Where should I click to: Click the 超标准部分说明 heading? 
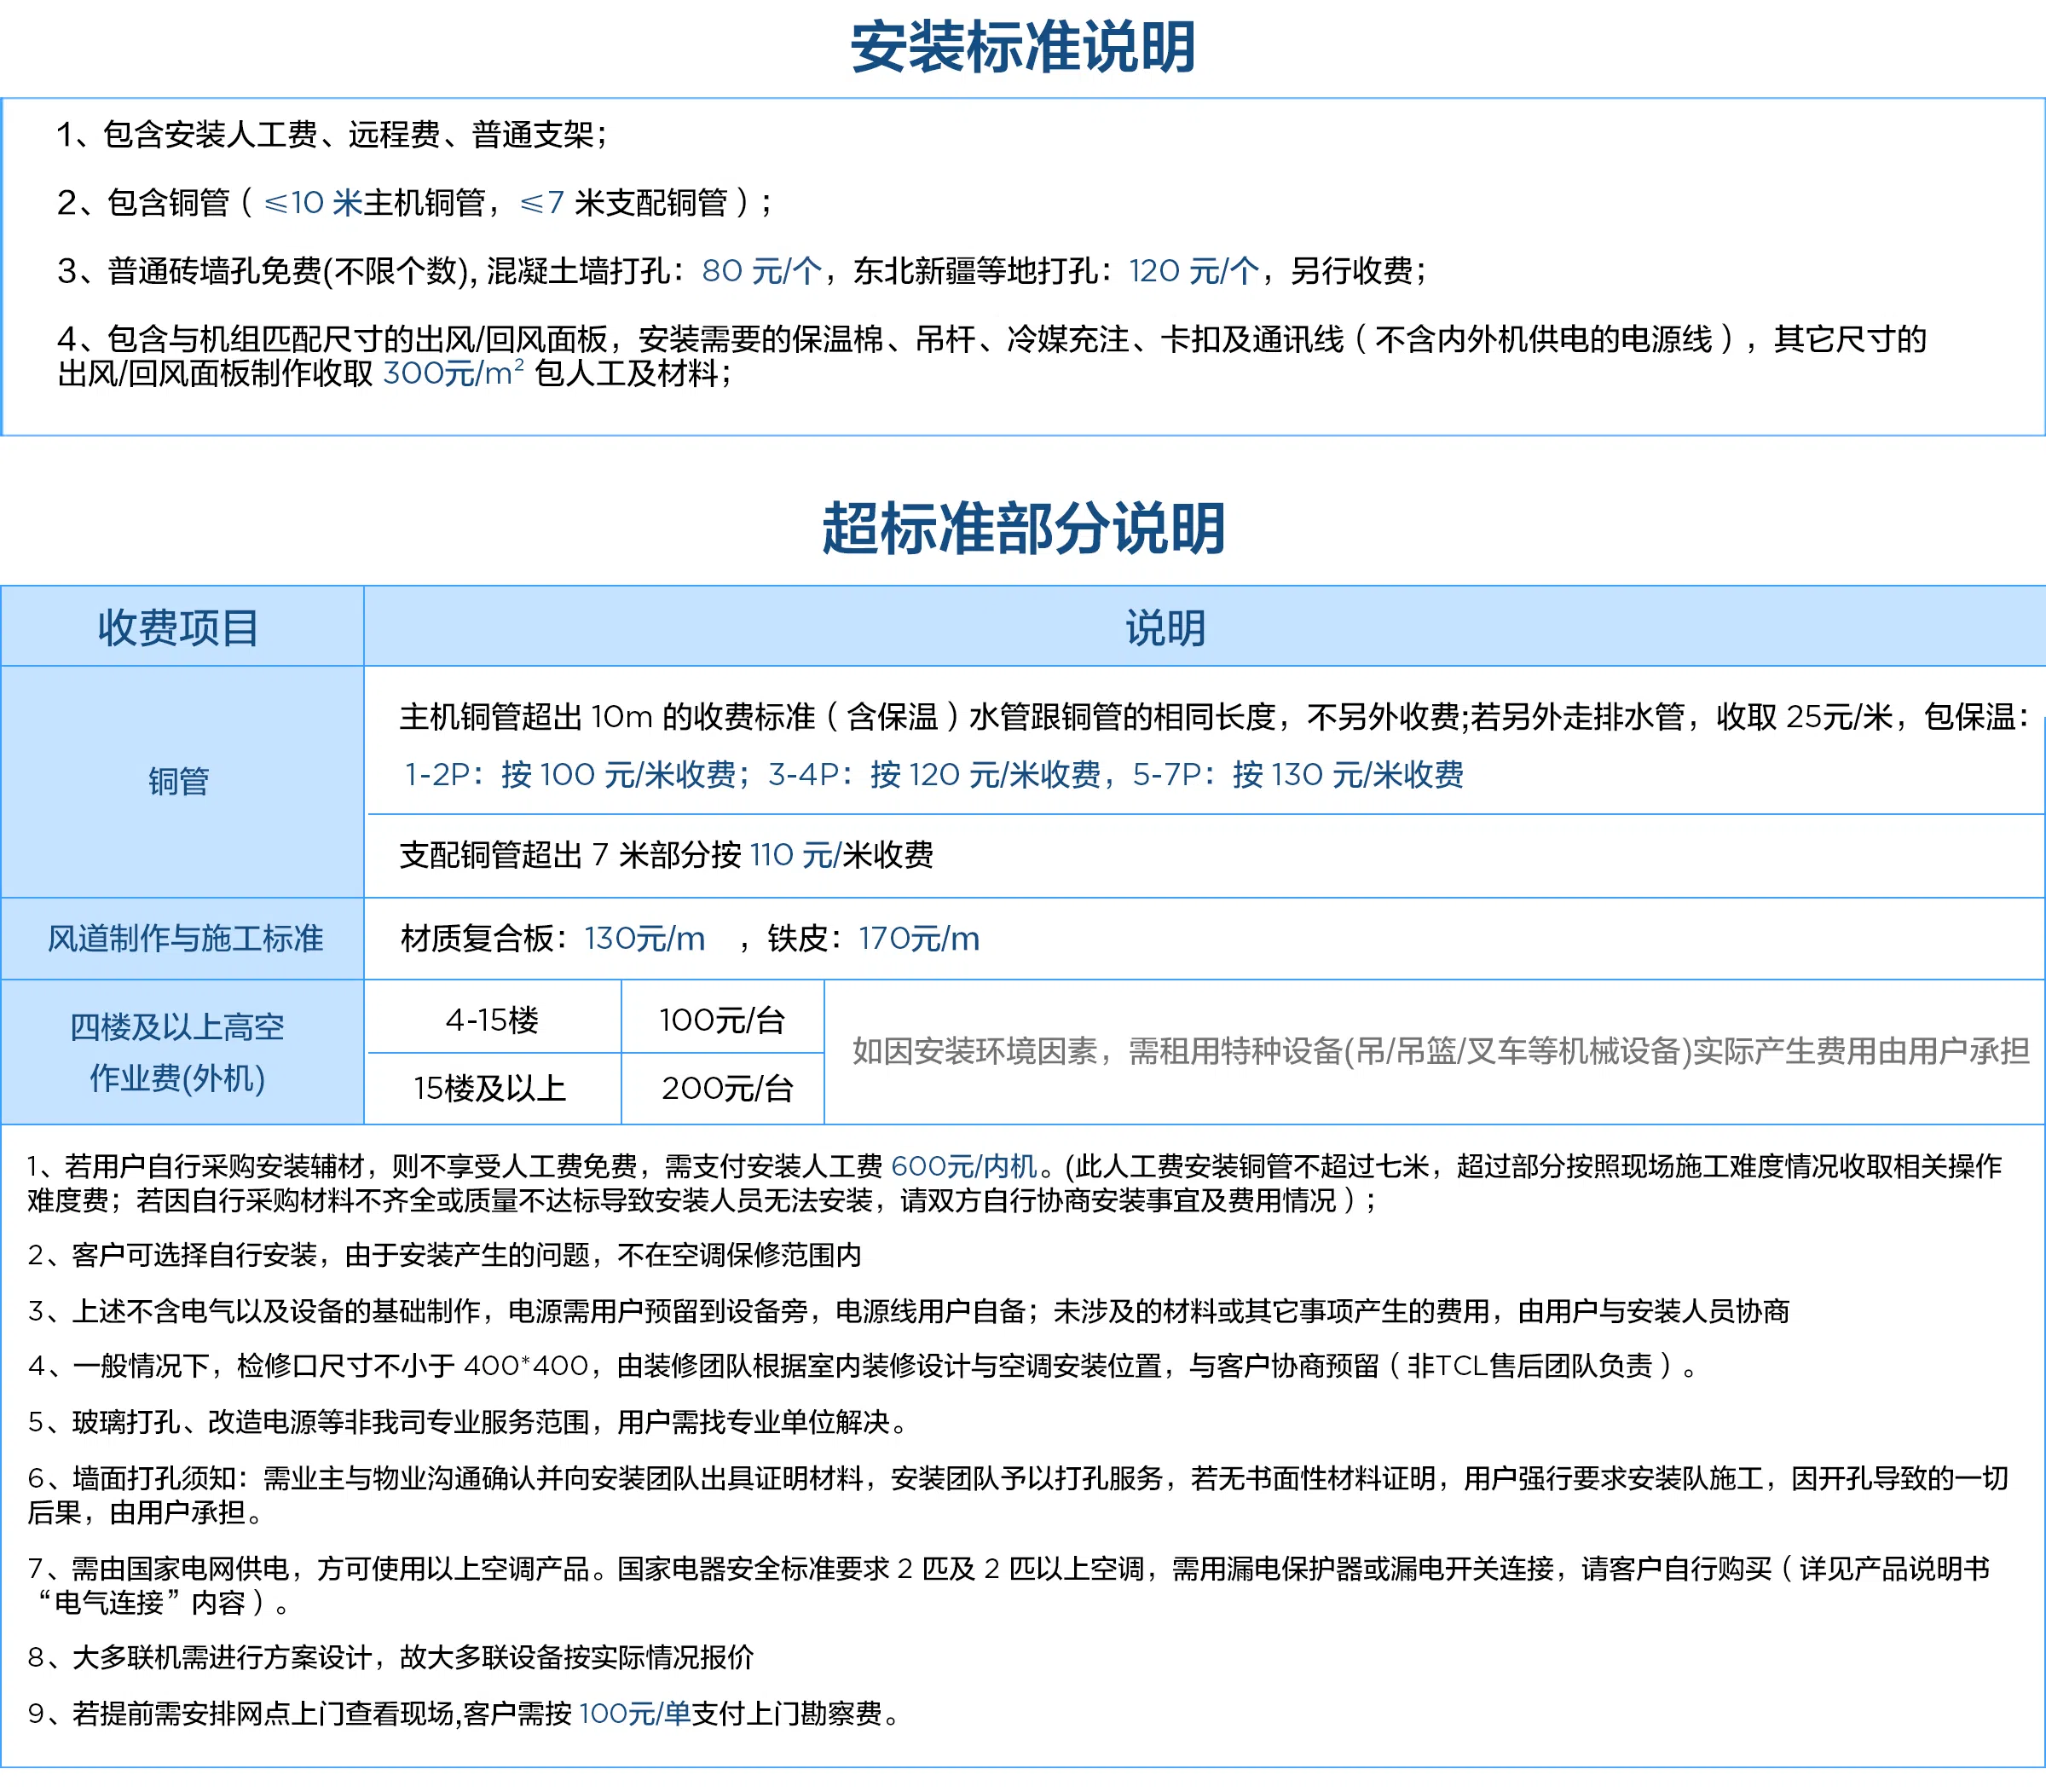point(1022,528)
